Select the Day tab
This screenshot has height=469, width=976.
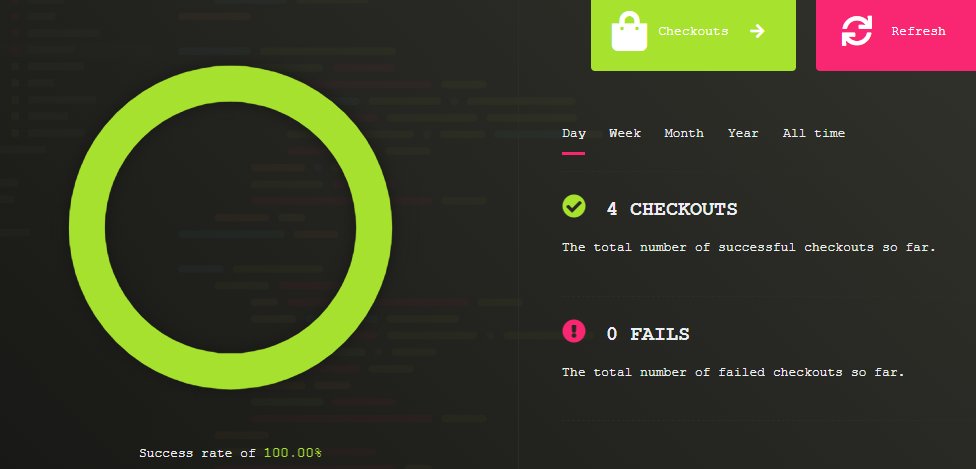(x=573, y=133)
